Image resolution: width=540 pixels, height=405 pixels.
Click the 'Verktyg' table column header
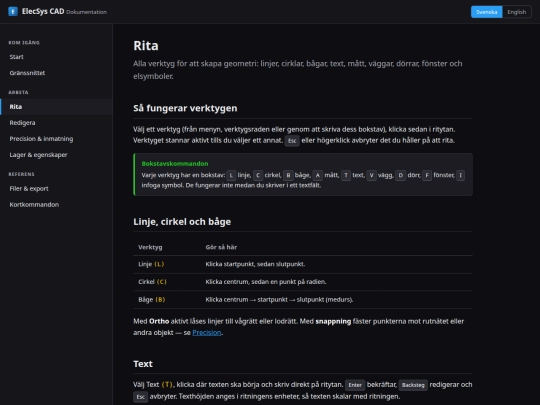pyautogui.click(x=150, y=247)
